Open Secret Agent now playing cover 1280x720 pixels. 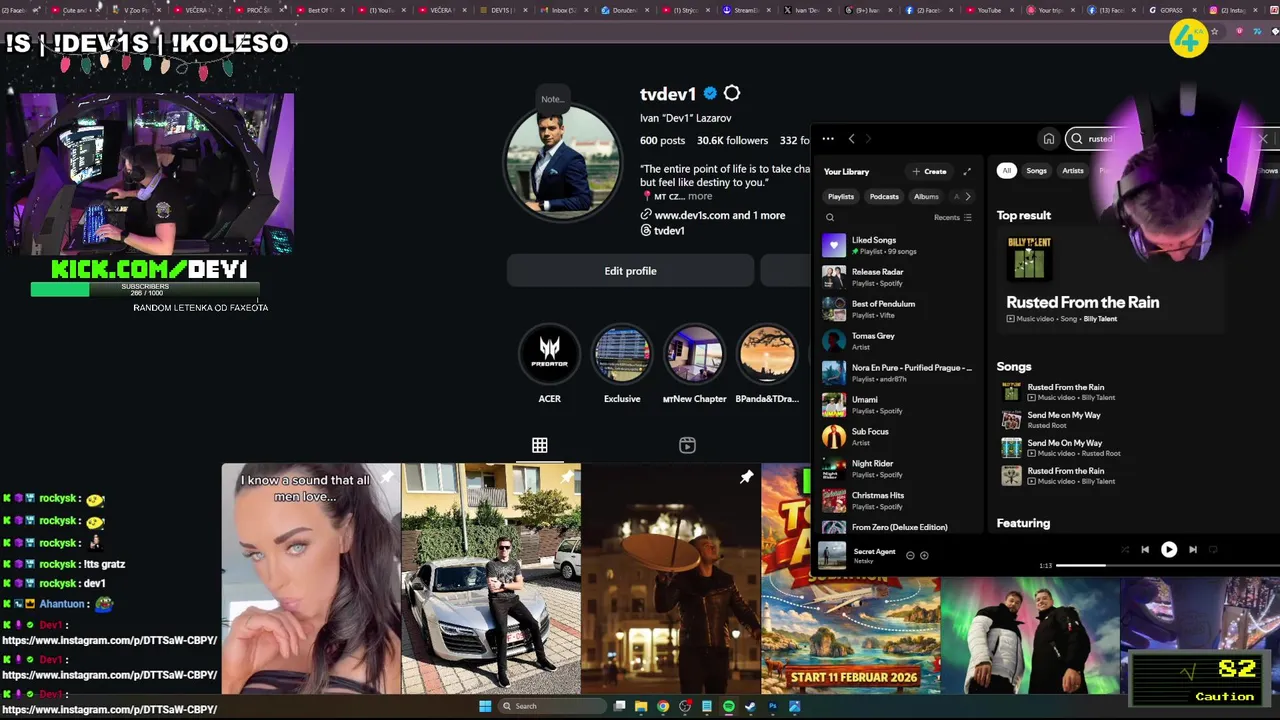833,555
